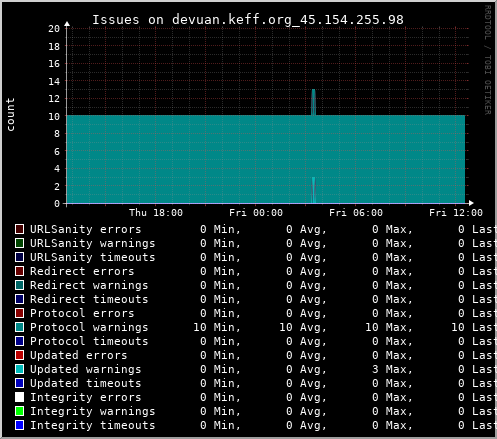Click the Updated warnings cyan swatch
This screenshot has width=497, height=439.
click(19, 369)
